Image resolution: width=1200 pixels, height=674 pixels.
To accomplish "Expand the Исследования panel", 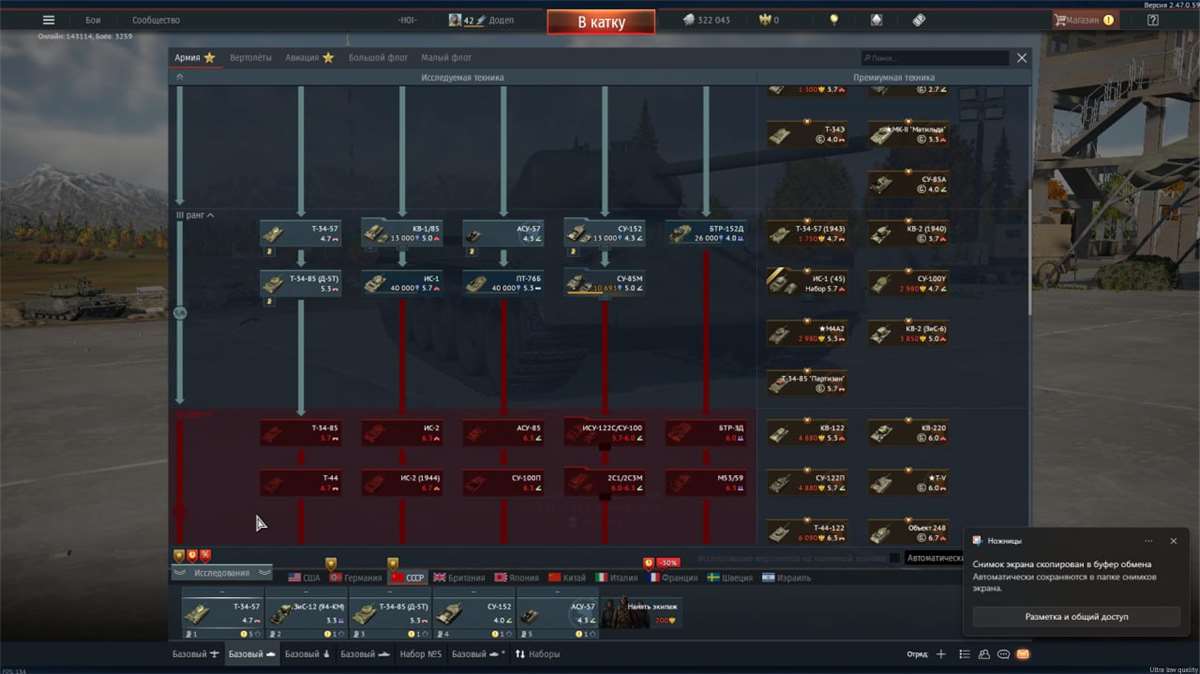I will pyautogui.click(x=222, y=573).
